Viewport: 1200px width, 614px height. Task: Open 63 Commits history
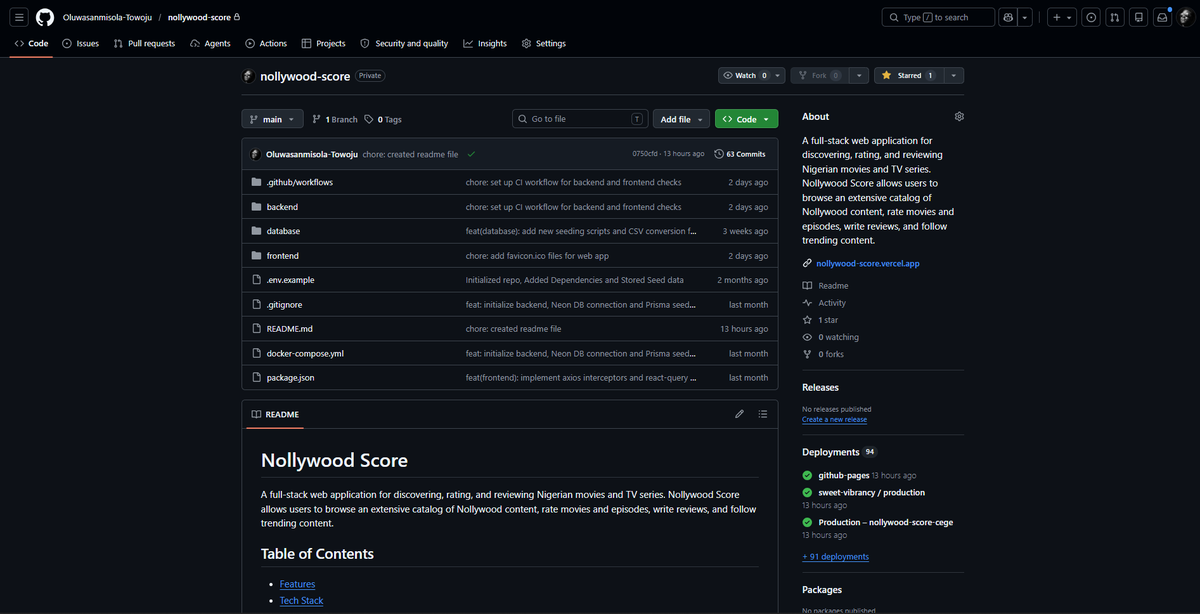[740, 154]
